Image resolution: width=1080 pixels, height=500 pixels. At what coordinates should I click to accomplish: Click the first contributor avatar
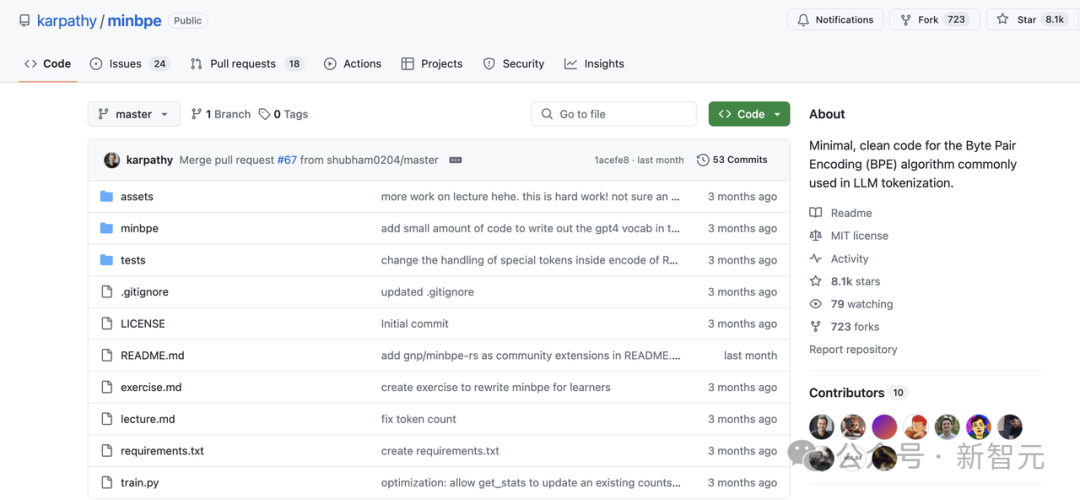point(821,427)
